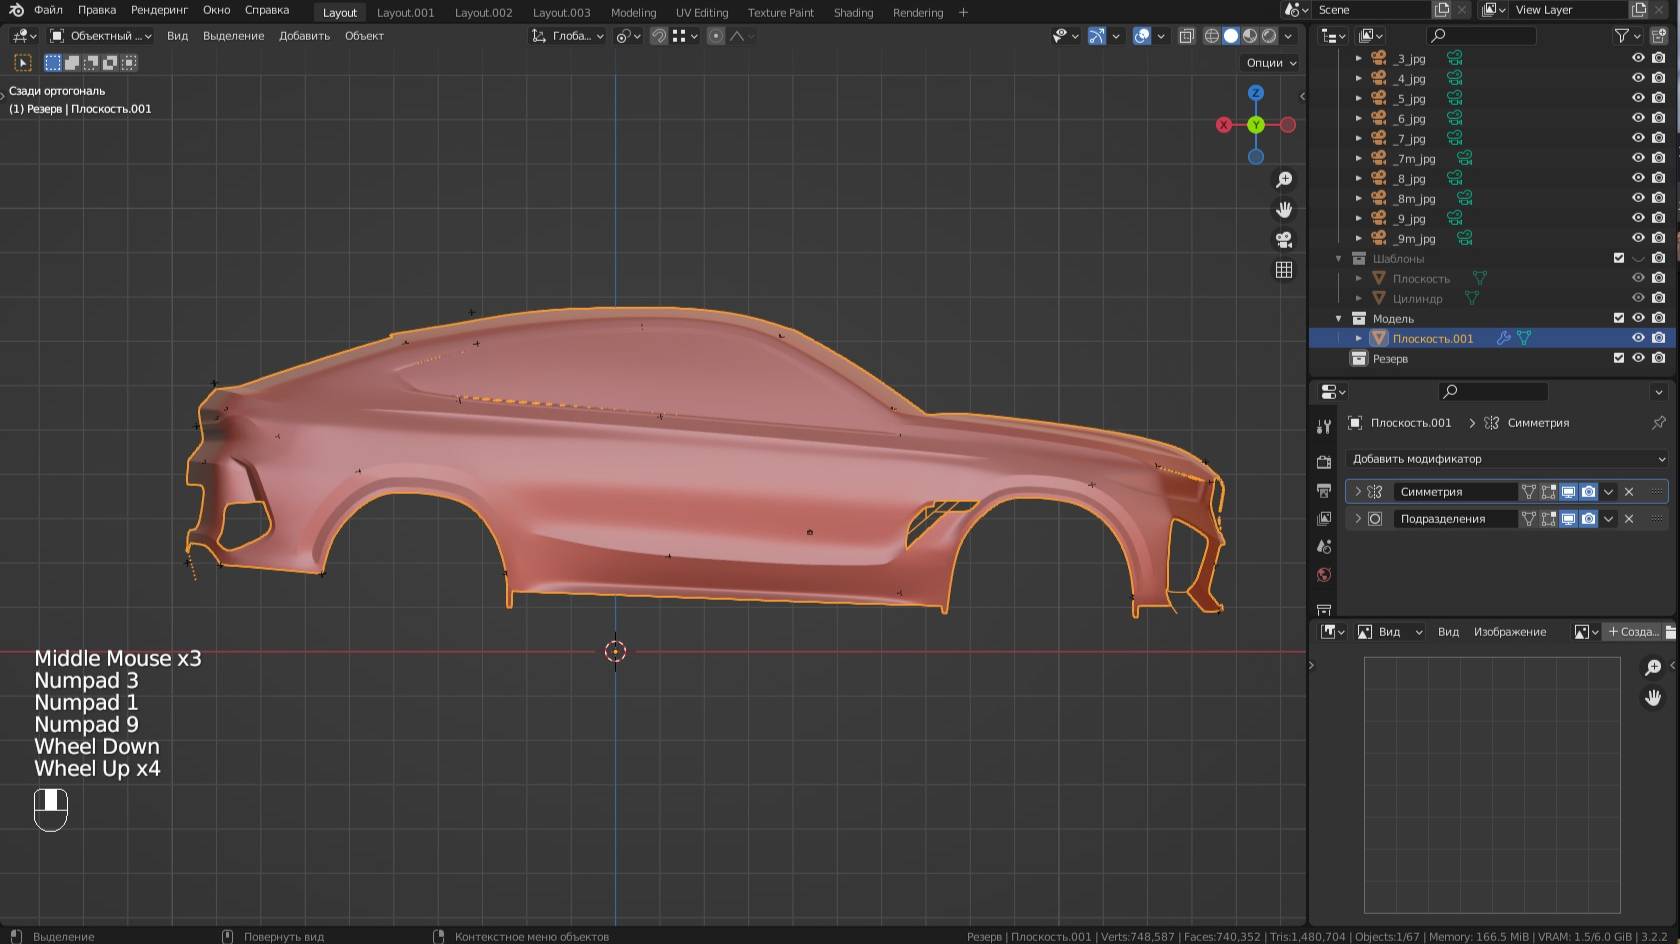Switch to Material Preview shading mode

tap(1251, 36)
